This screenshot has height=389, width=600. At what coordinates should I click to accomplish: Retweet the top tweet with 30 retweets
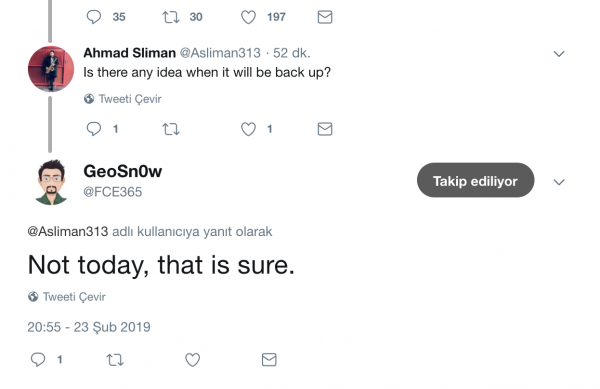coord(171,17)
